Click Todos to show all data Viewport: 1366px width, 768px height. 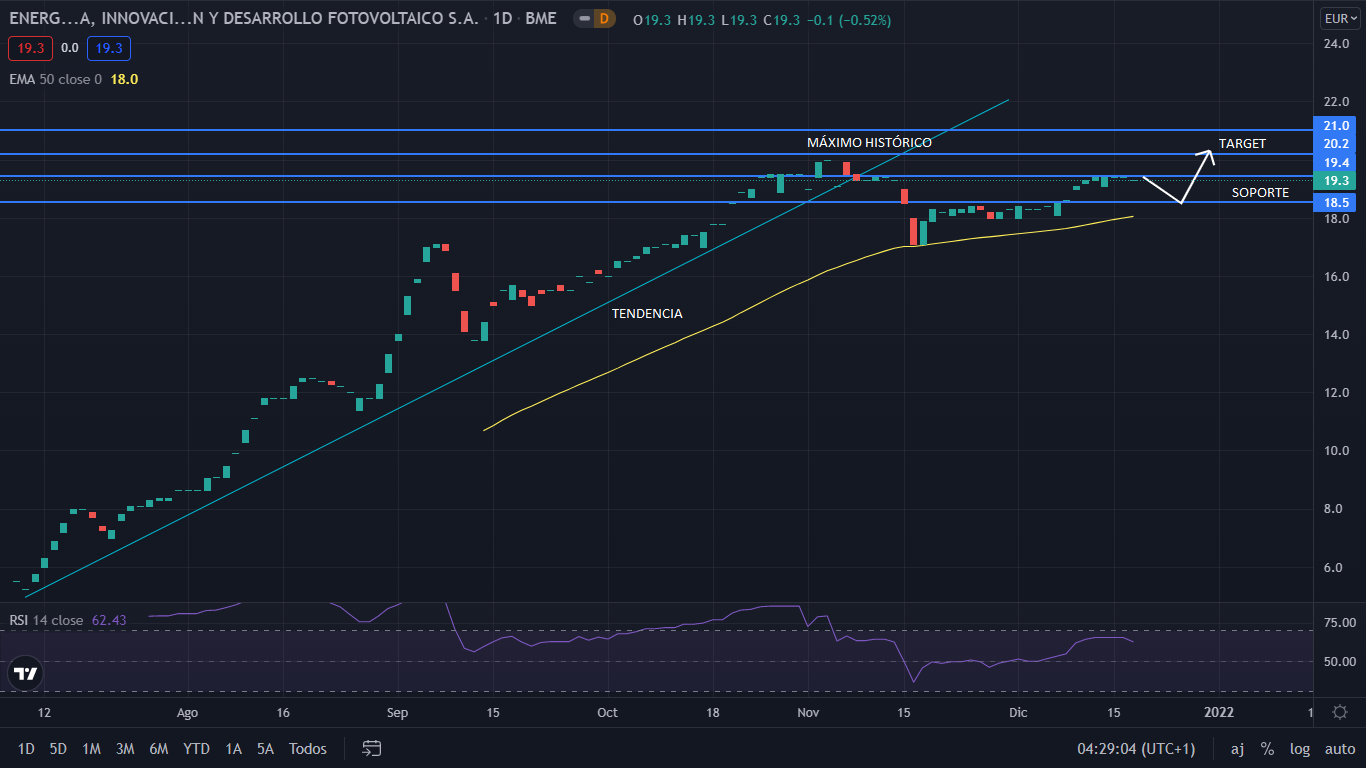pos(307,749)
